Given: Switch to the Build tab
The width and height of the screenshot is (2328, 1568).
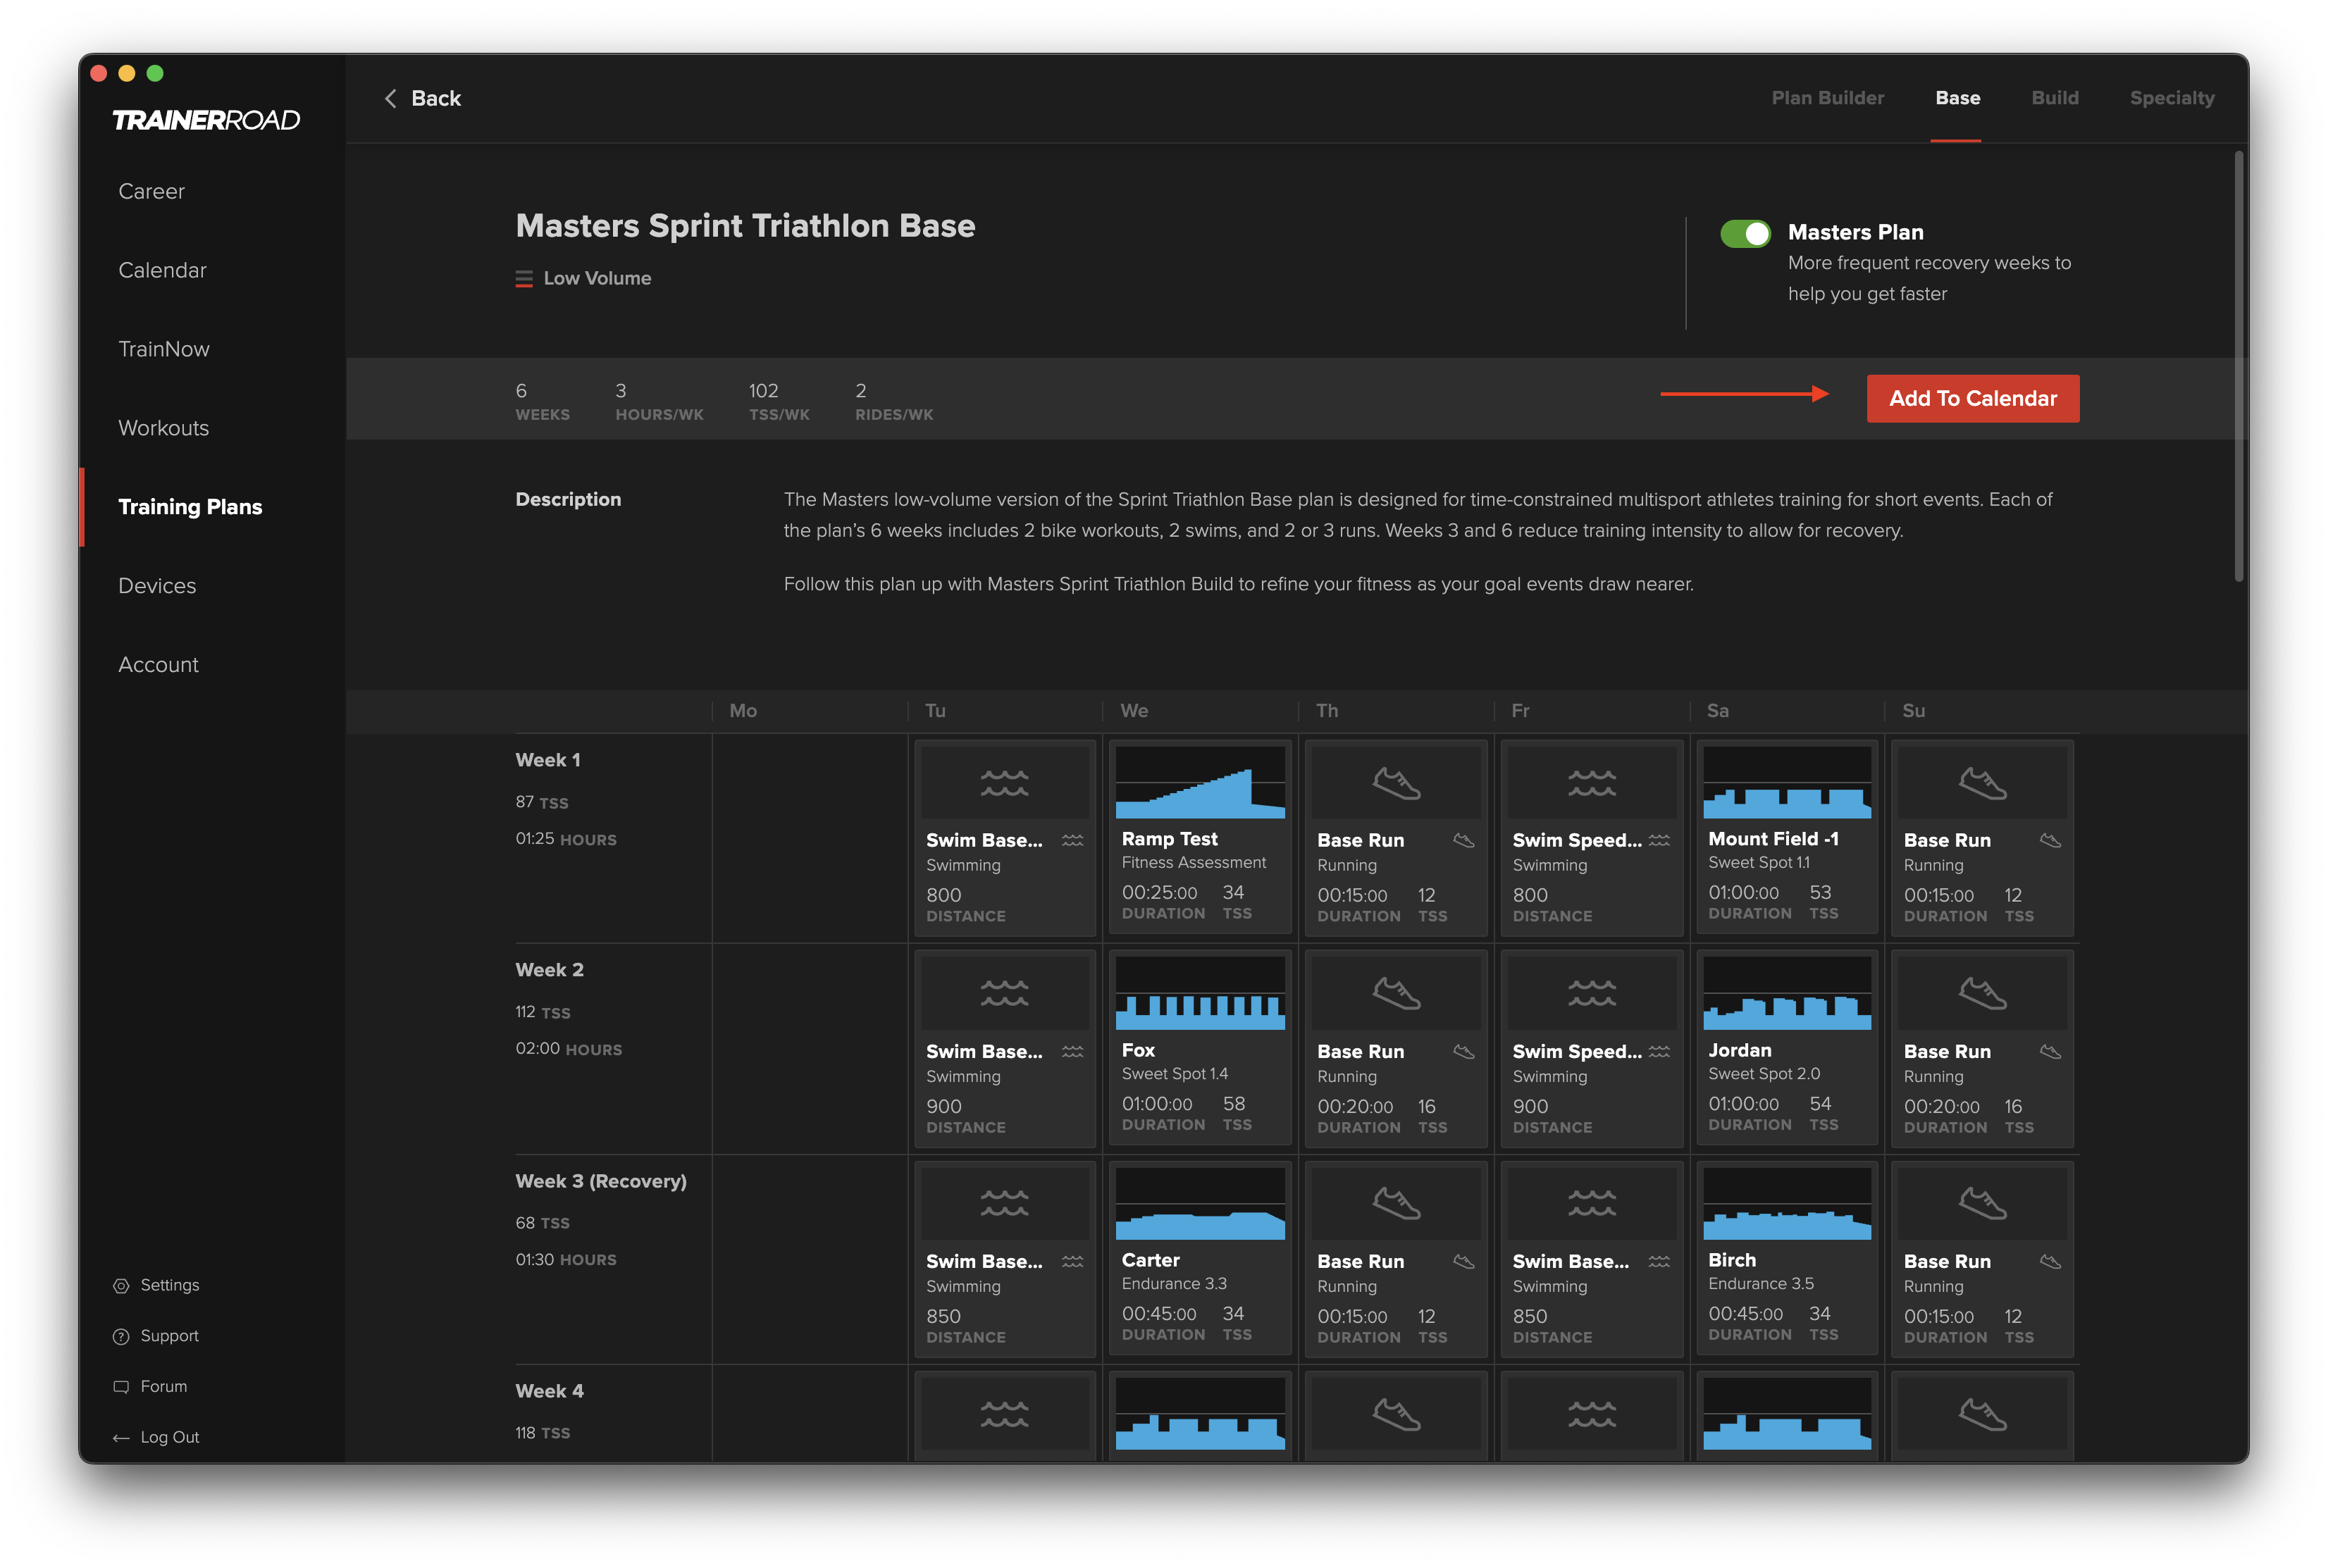Looking at the screenshot, I should coord(2054,98).
